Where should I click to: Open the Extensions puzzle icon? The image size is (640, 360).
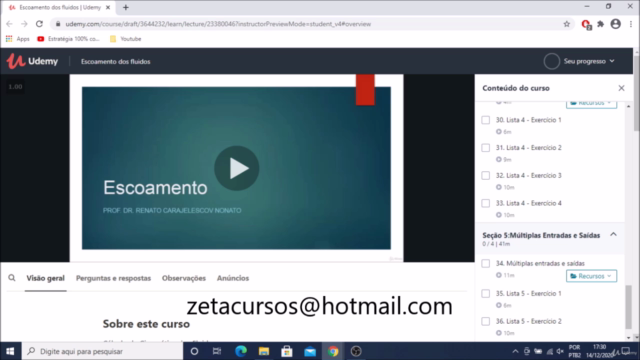tap(600, 24)
